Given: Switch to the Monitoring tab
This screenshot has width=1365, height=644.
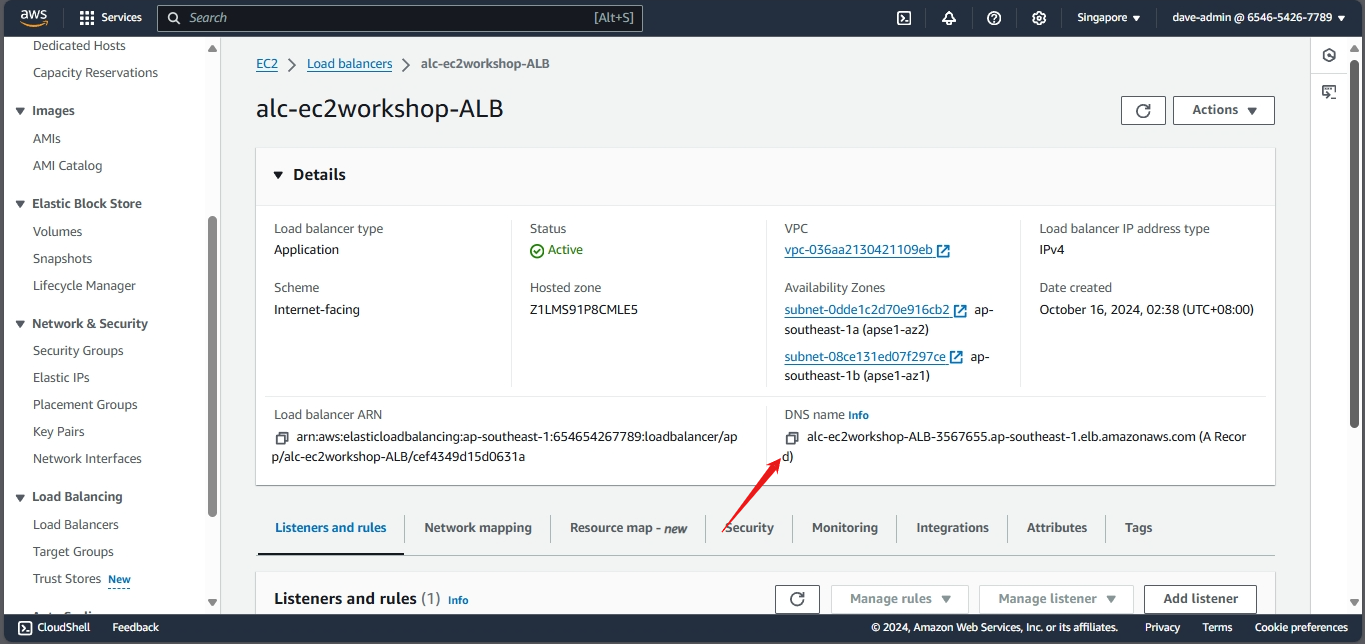Looking at the screenshot, I should [844, 528].
